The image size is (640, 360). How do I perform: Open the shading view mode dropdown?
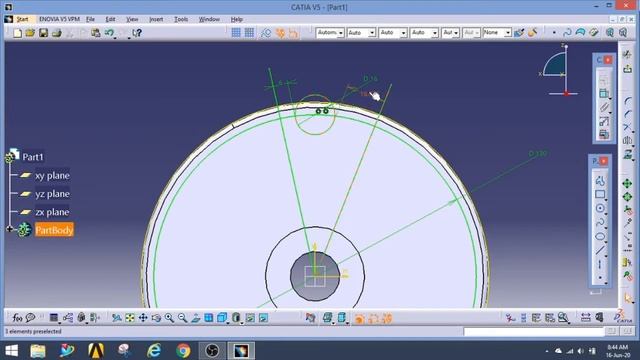236,318
